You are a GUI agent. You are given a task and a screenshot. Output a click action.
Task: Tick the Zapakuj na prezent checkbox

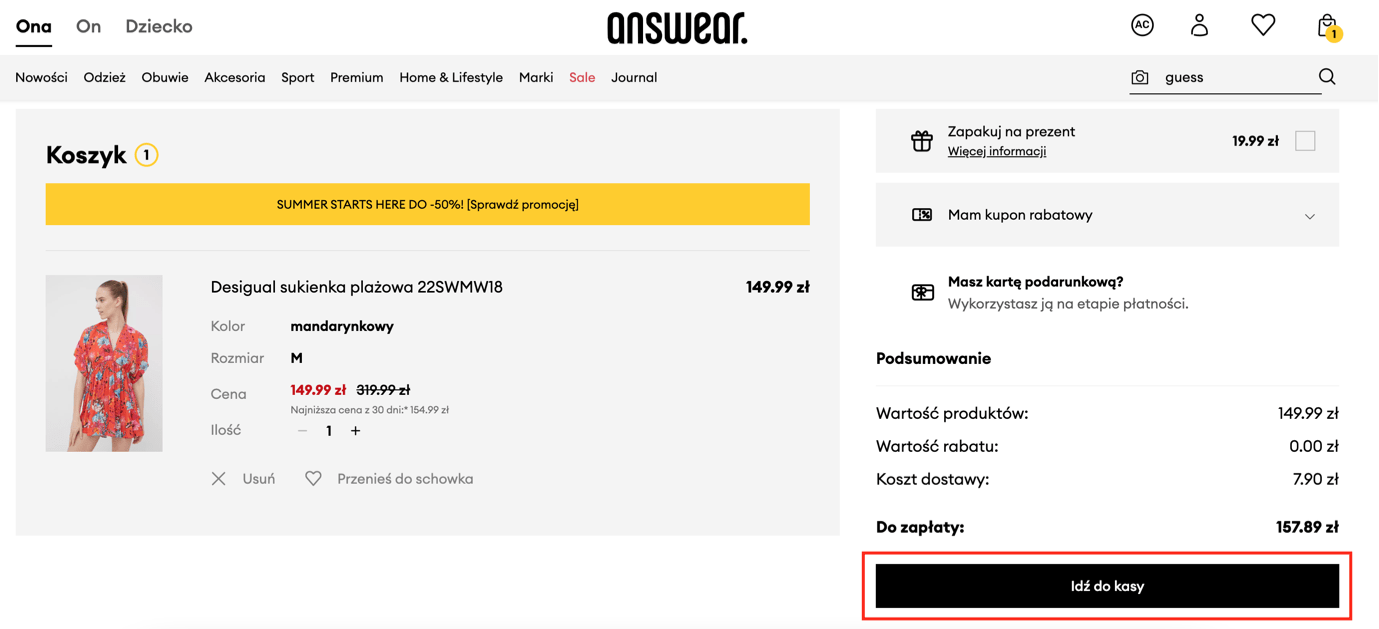(x=1305, y=141)
